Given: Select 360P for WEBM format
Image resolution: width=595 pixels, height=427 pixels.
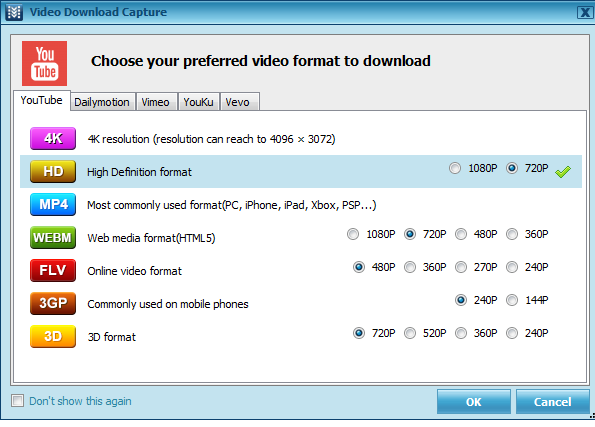Looking at the screenshot, I should pyautogui.click(x=512, y=234).
